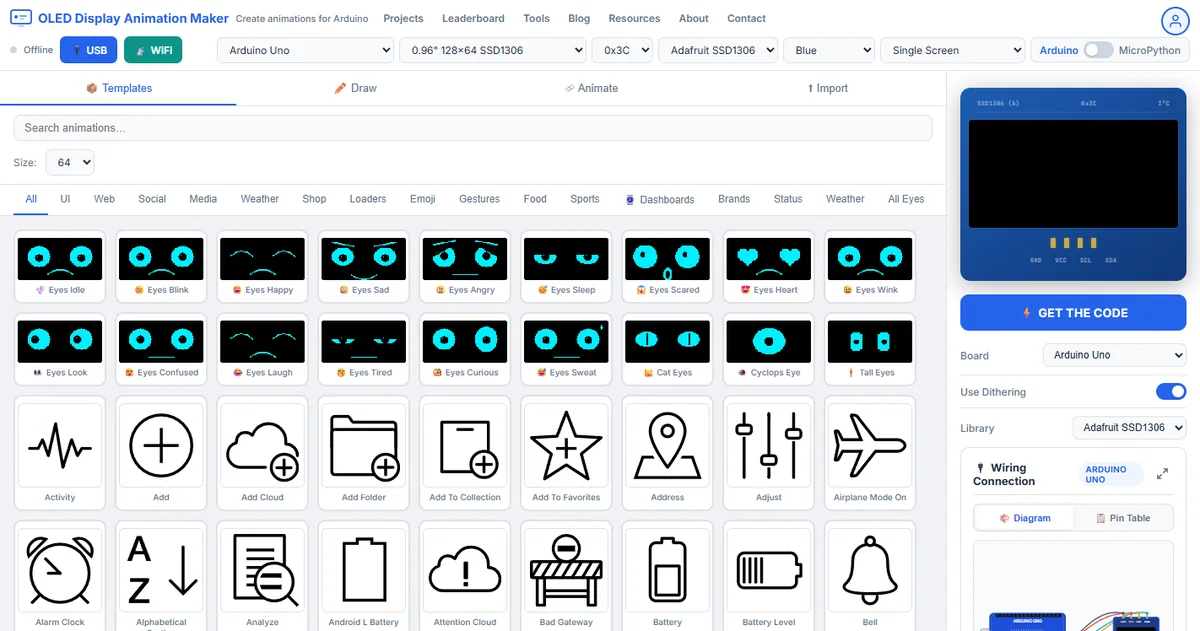Open the 0x3C address dropdown
This screenshot has width=1200, height=631.
[622, 50]
